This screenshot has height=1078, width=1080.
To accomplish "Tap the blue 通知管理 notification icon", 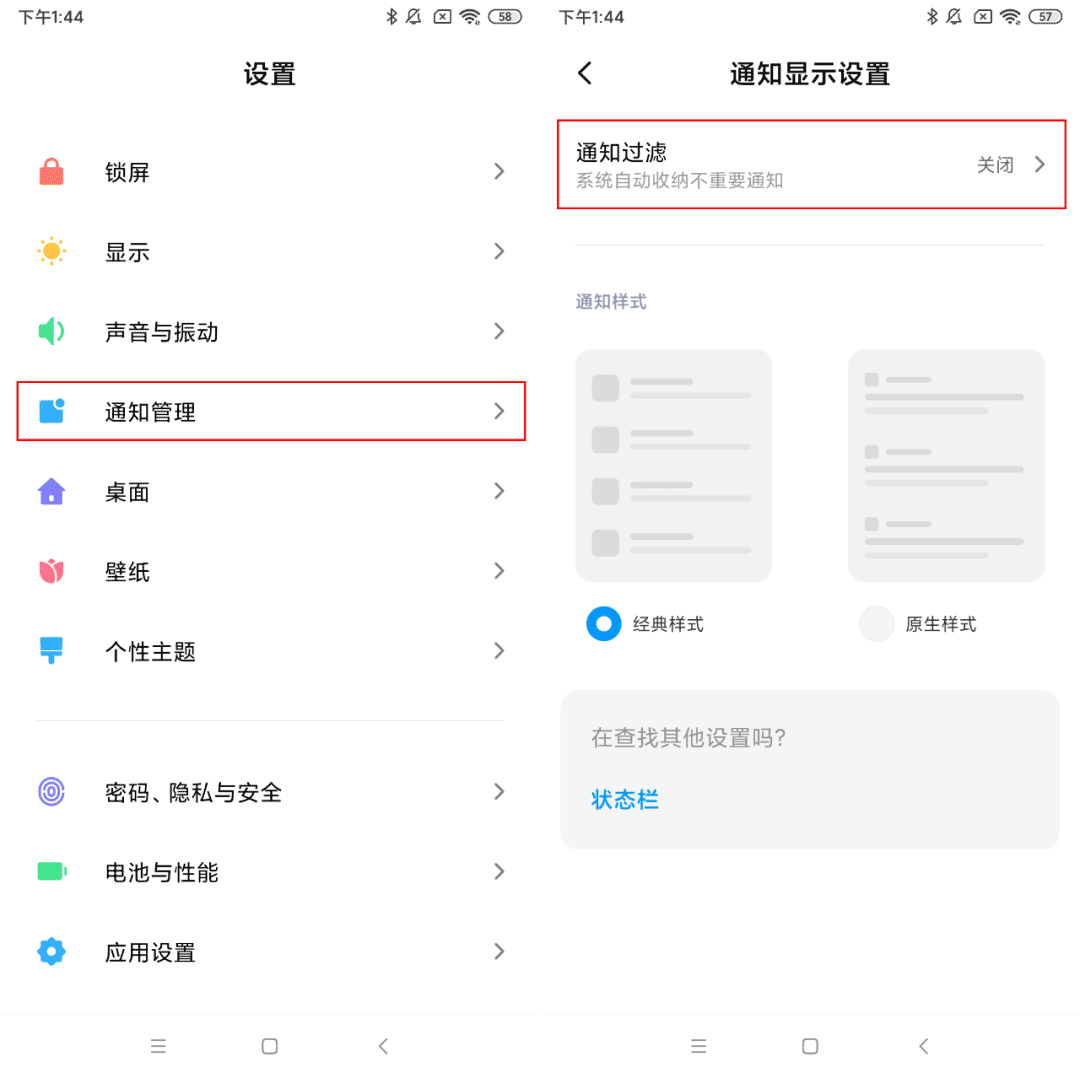I will 52,411.
